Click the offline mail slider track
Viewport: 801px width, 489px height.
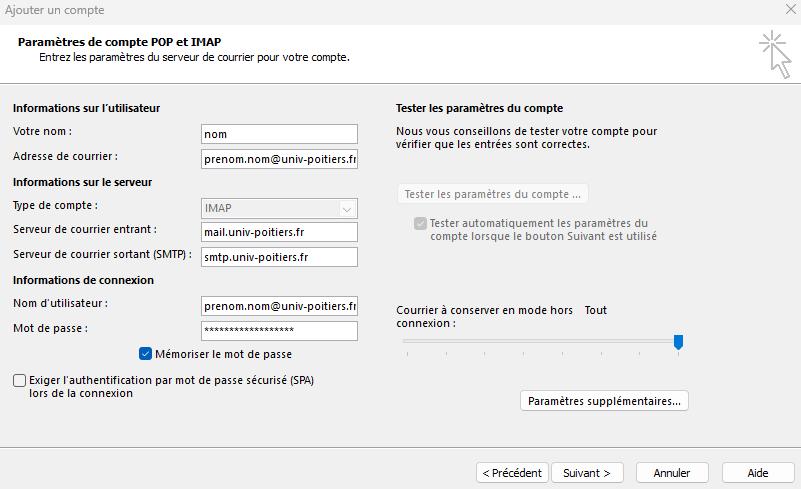pos(540,342)
